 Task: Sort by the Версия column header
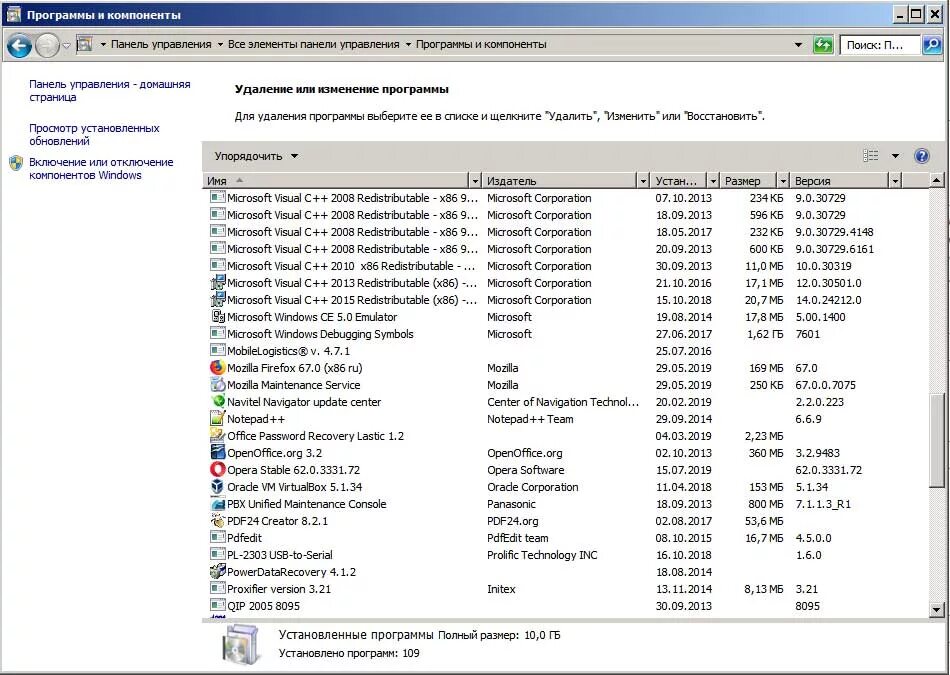click(840, 181)
